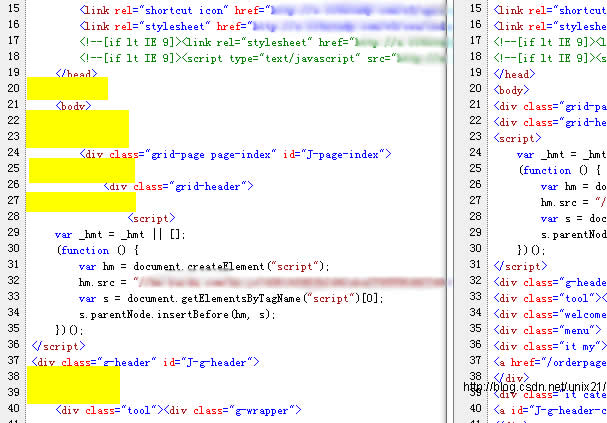Viewport: 607px width, 423px height.
Task: Place cursor on </head> in the right pane
Action: (514, 74)
